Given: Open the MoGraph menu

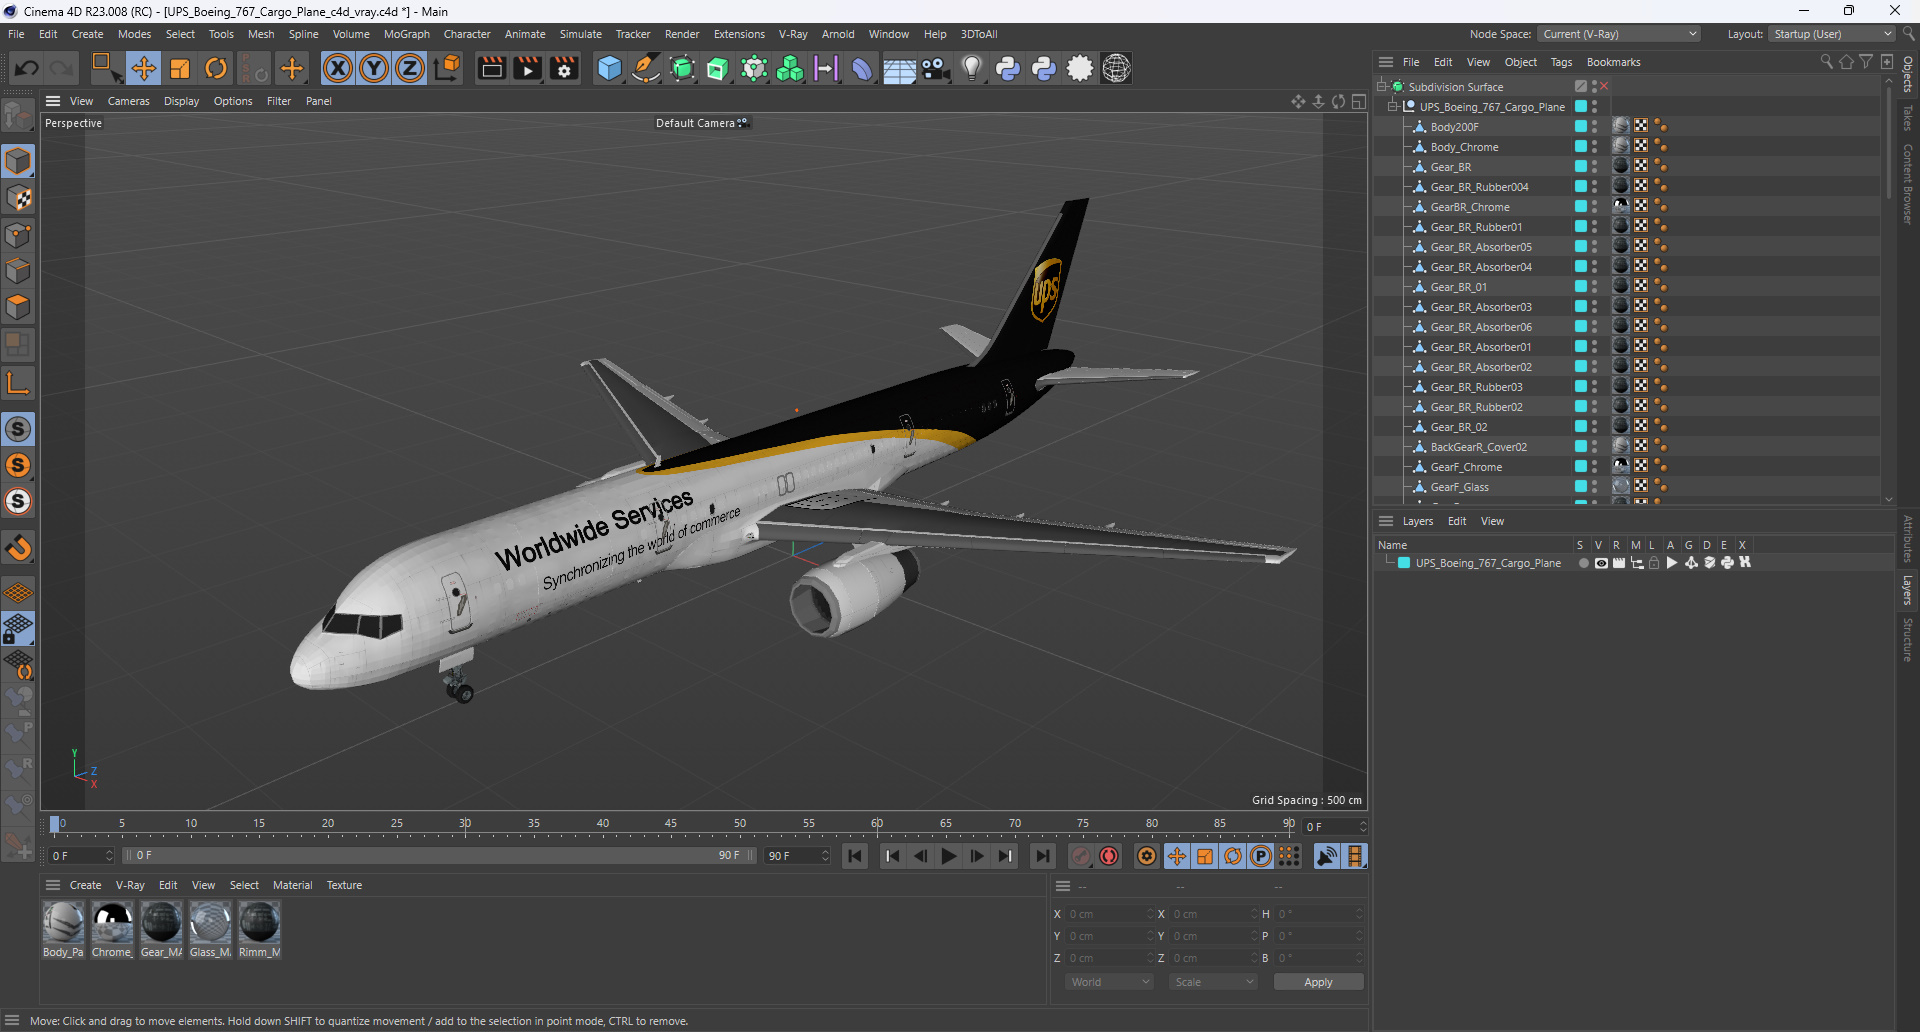Looking at the screenshot, I should pyautogui.click(x=406, y=34).
